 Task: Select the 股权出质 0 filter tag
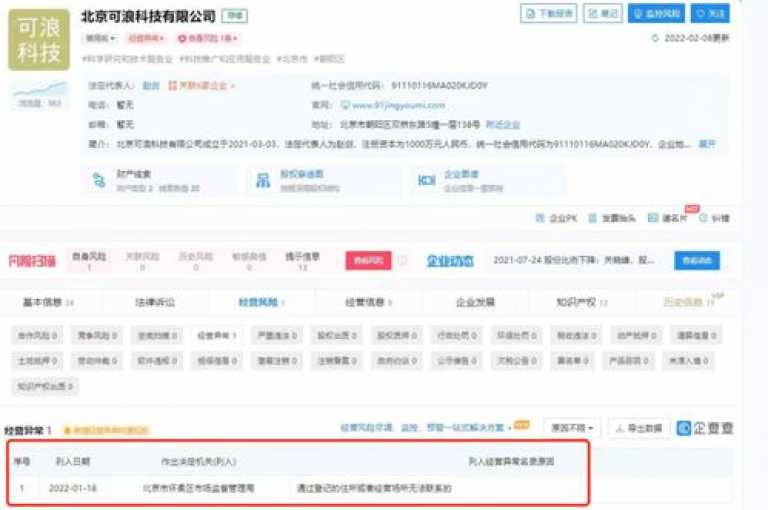tap(336, 336)
